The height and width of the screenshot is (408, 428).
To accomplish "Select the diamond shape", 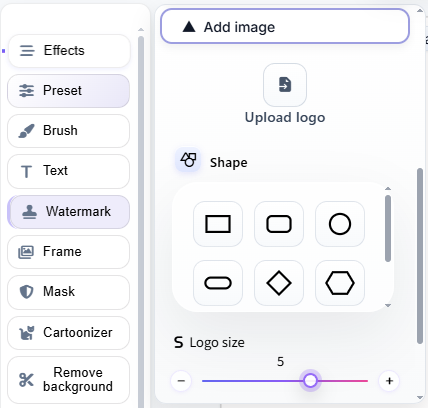I will click(x=279, y=283).
